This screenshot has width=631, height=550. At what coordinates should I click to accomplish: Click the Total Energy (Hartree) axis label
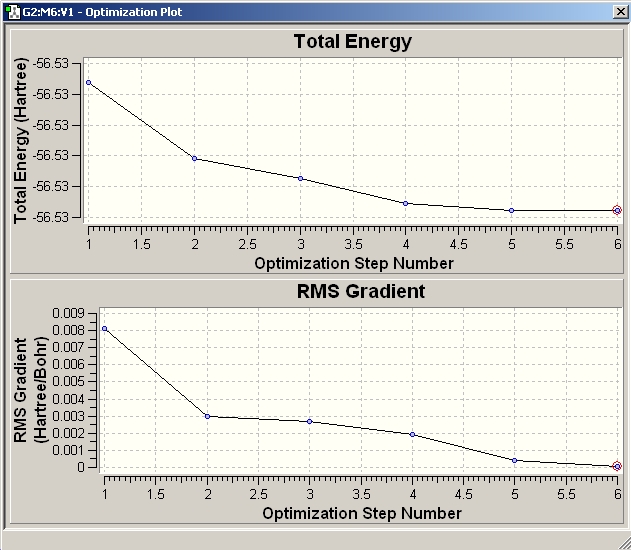21,141
